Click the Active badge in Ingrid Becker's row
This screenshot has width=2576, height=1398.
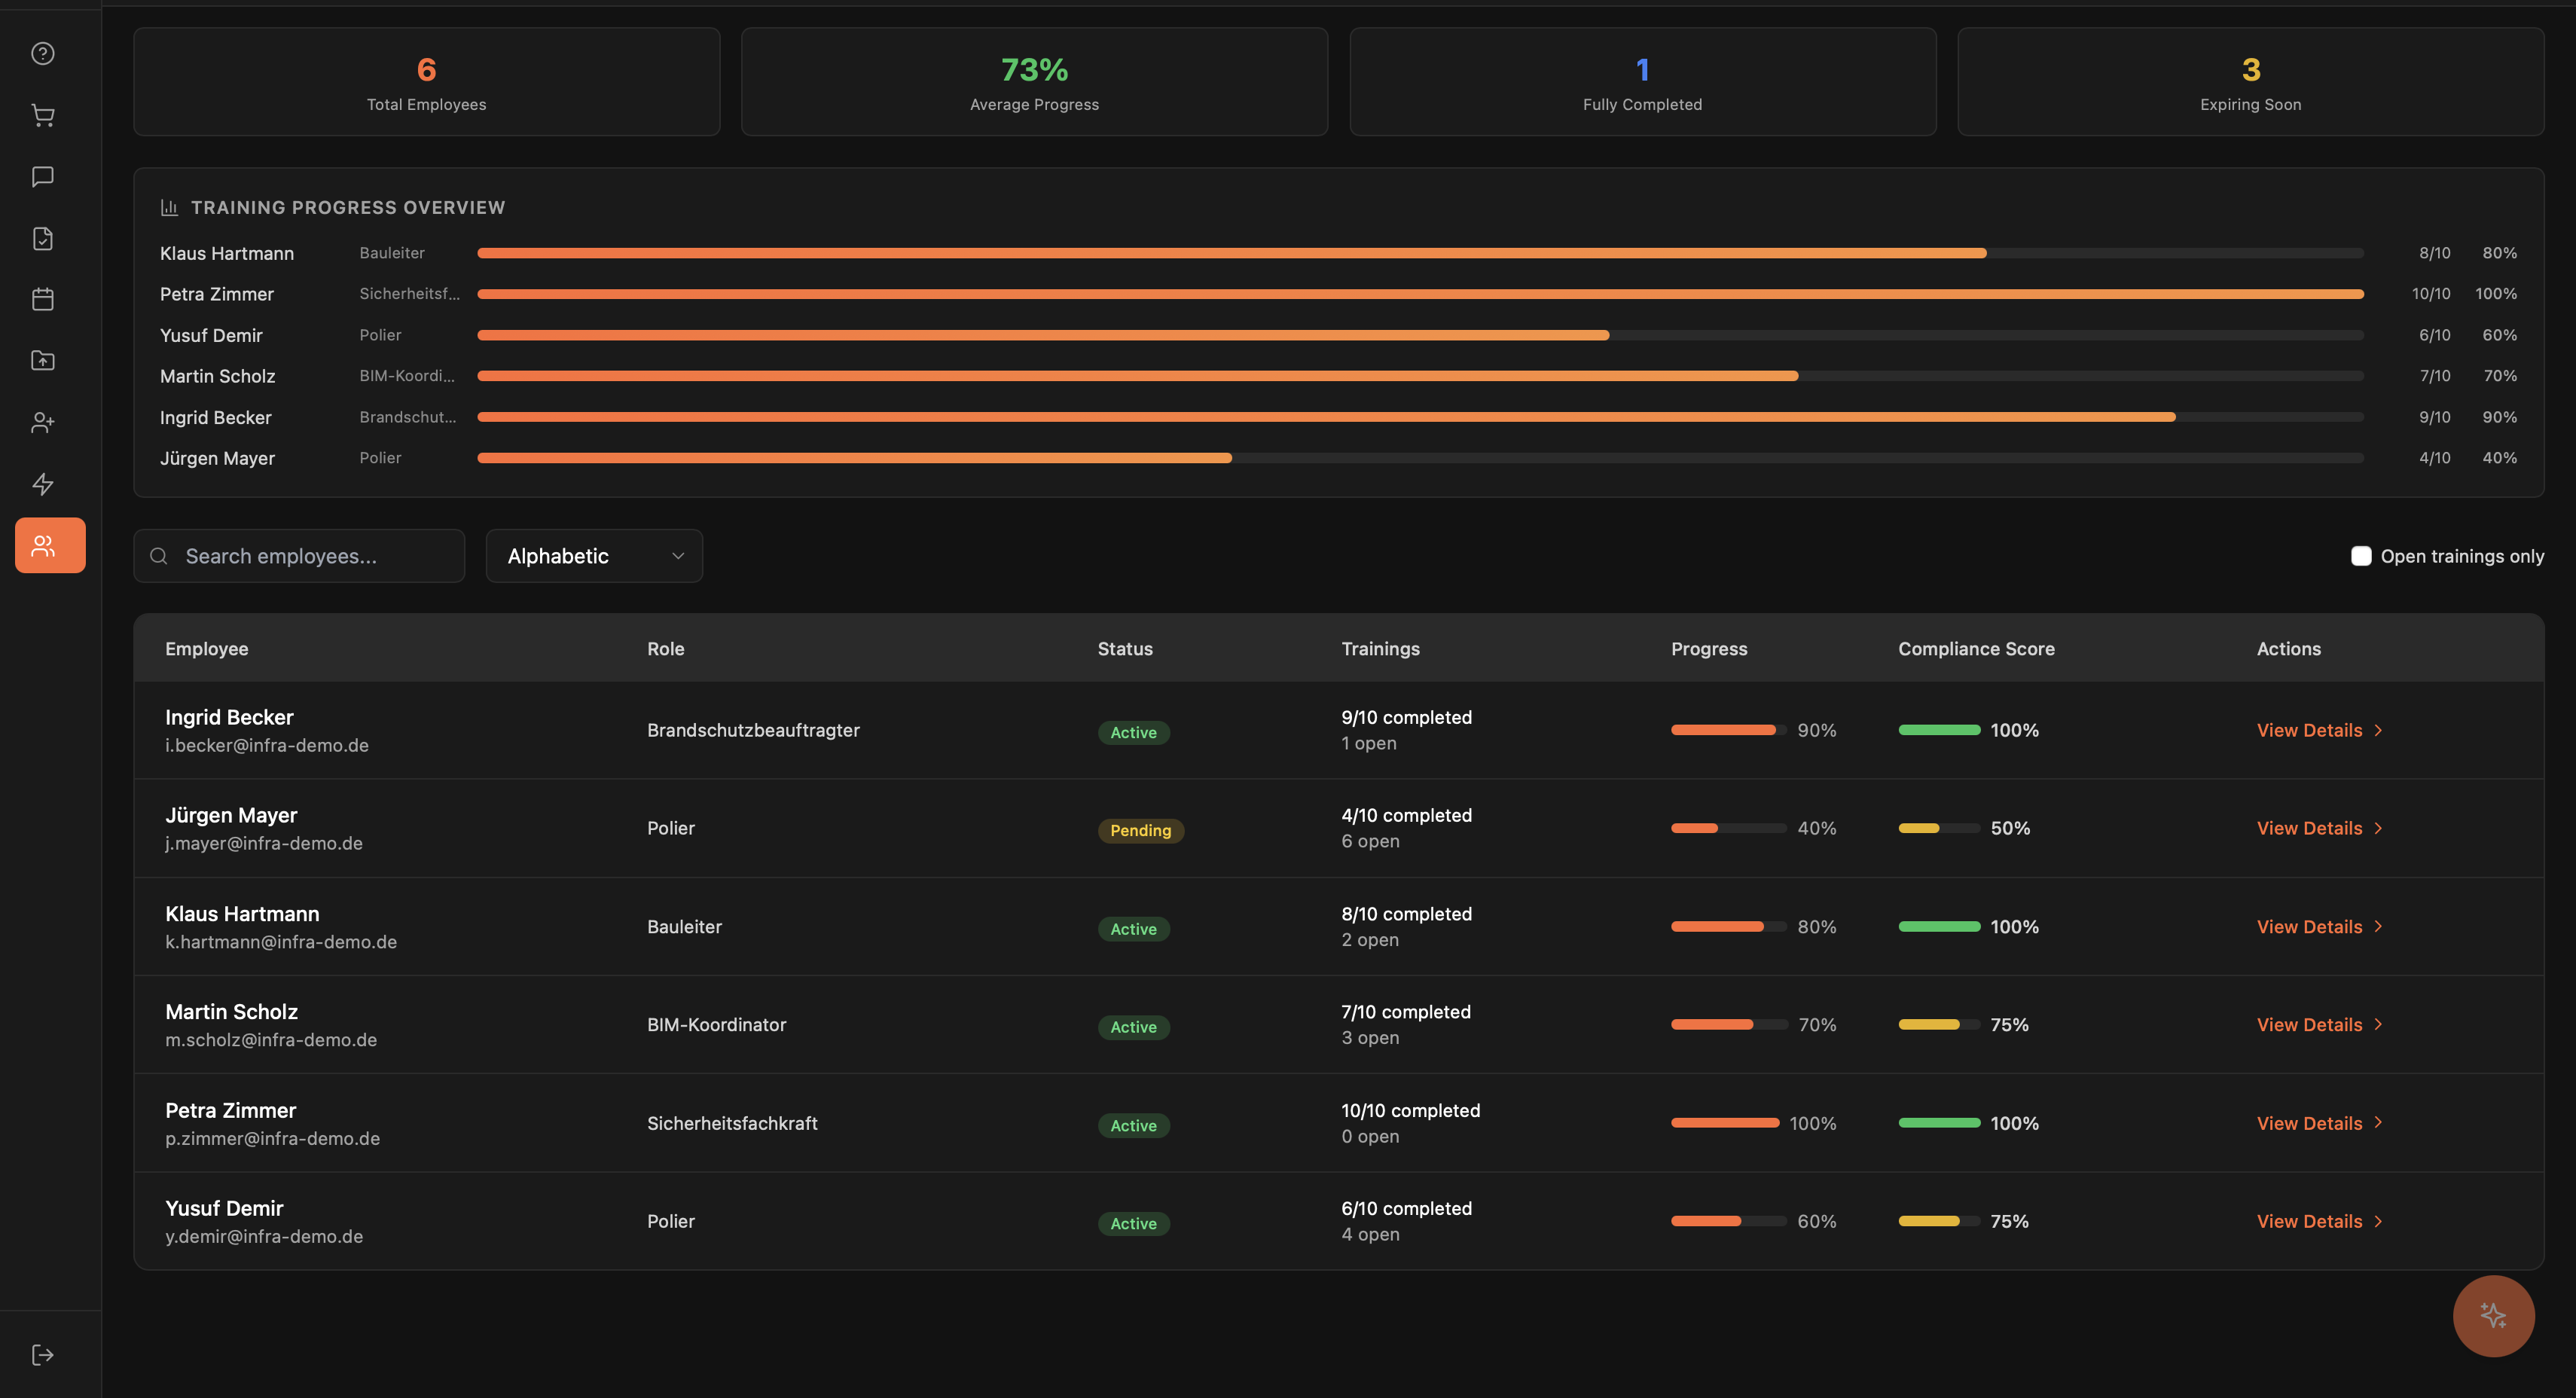tap(1133, 733)
